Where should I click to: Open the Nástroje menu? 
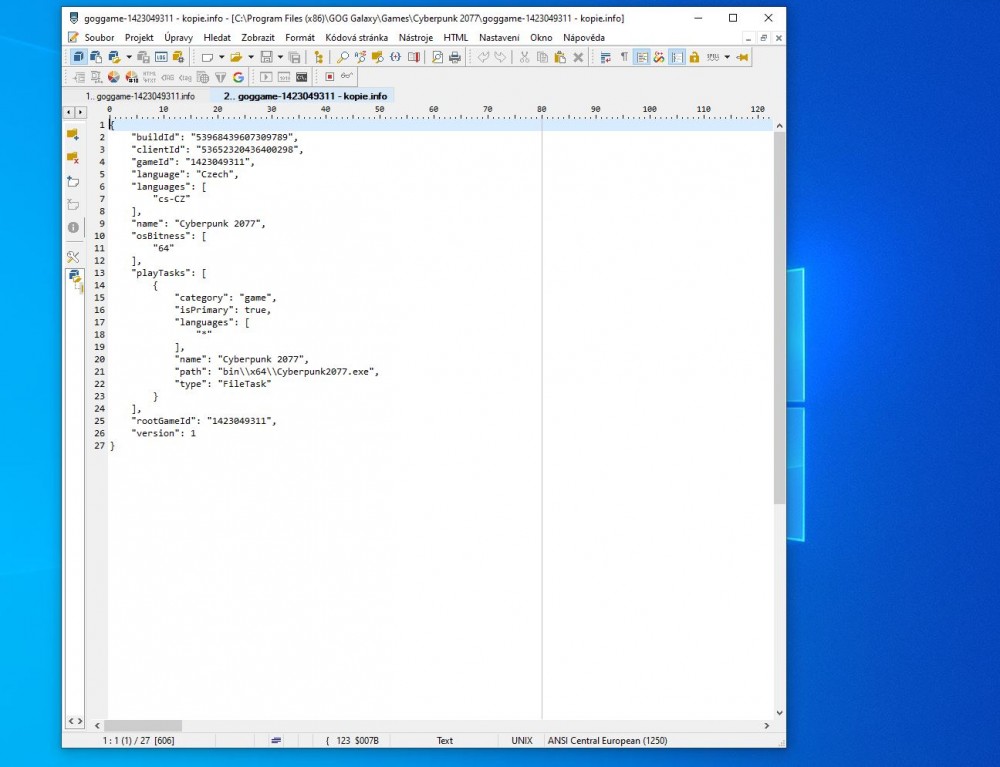(x=415, y=37)
